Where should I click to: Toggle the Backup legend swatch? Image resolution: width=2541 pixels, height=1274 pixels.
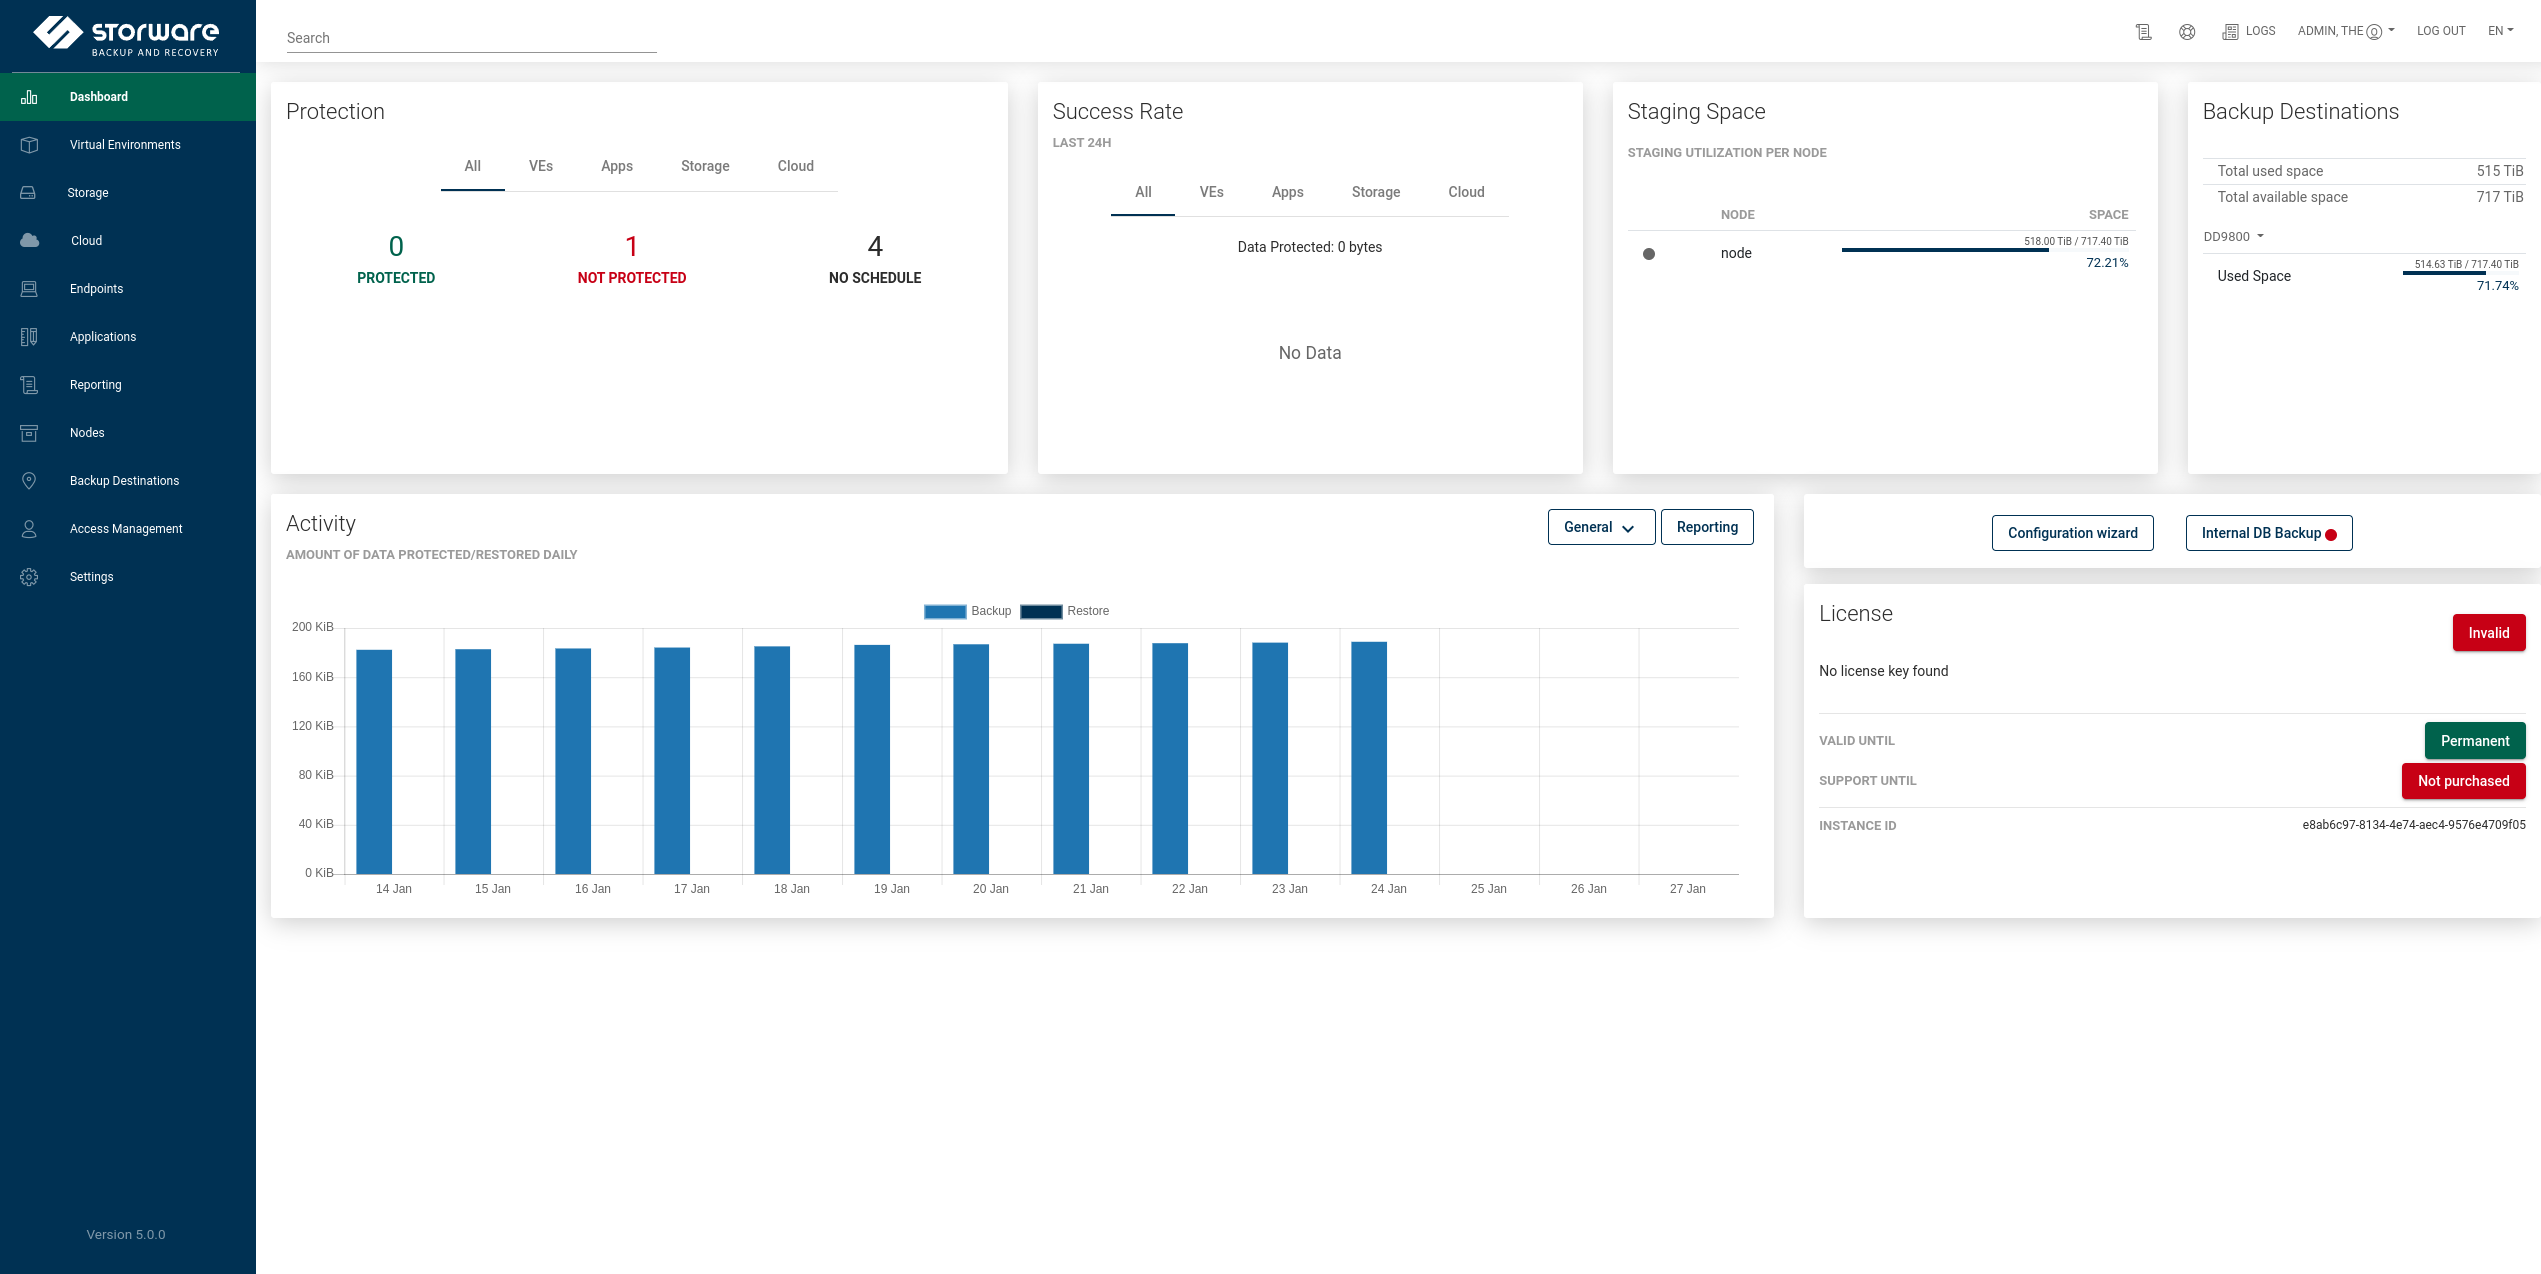coord(945,611)
